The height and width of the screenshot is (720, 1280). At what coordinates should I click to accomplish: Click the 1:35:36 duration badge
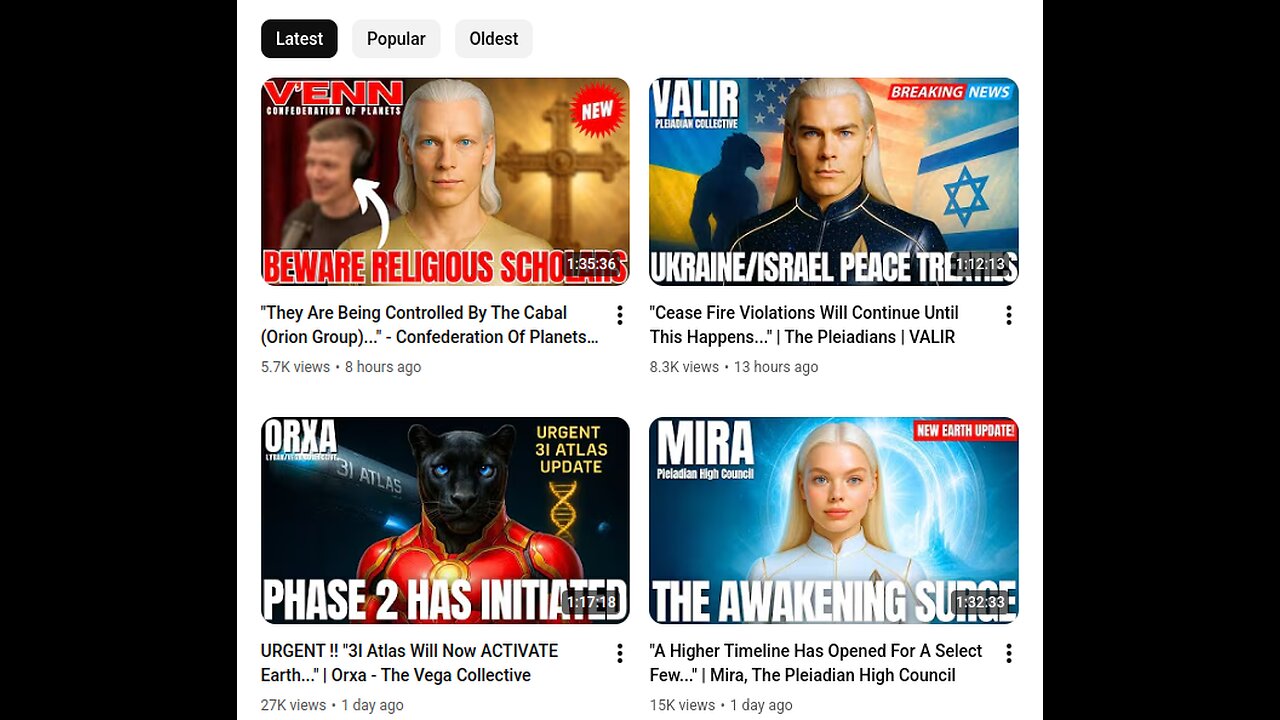(594, 265)
